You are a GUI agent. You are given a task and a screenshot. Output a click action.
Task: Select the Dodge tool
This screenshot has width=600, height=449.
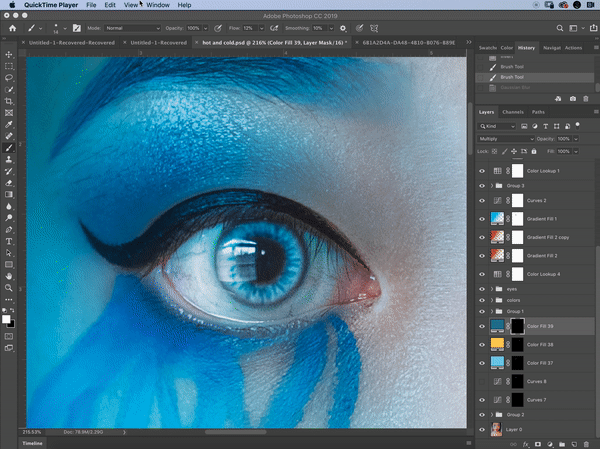coord(9,218)
